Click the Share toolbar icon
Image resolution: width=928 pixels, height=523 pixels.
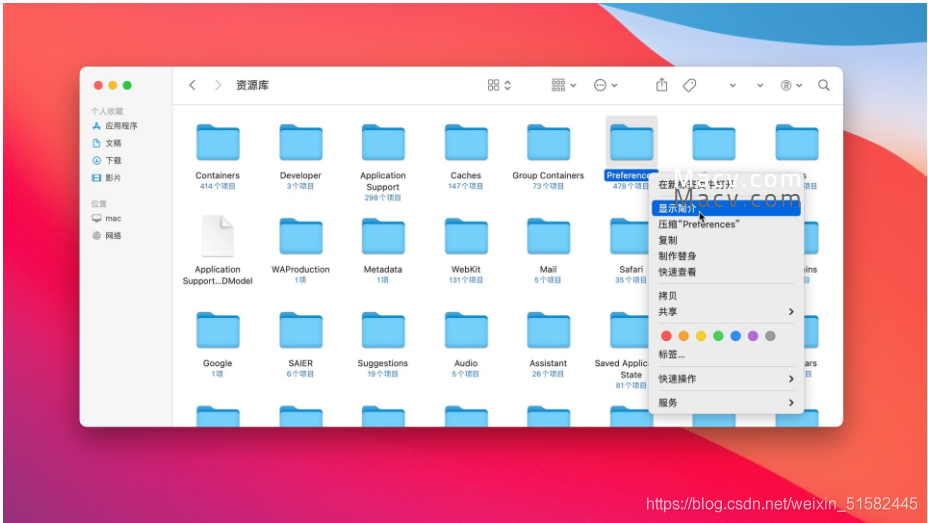pyautogui.click(x=662, y=85)
